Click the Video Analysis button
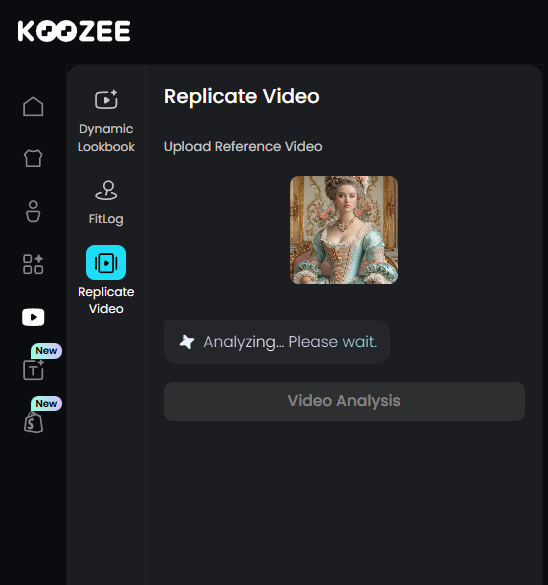The width and height of the screenshot is (548, 585). (344, 401)
